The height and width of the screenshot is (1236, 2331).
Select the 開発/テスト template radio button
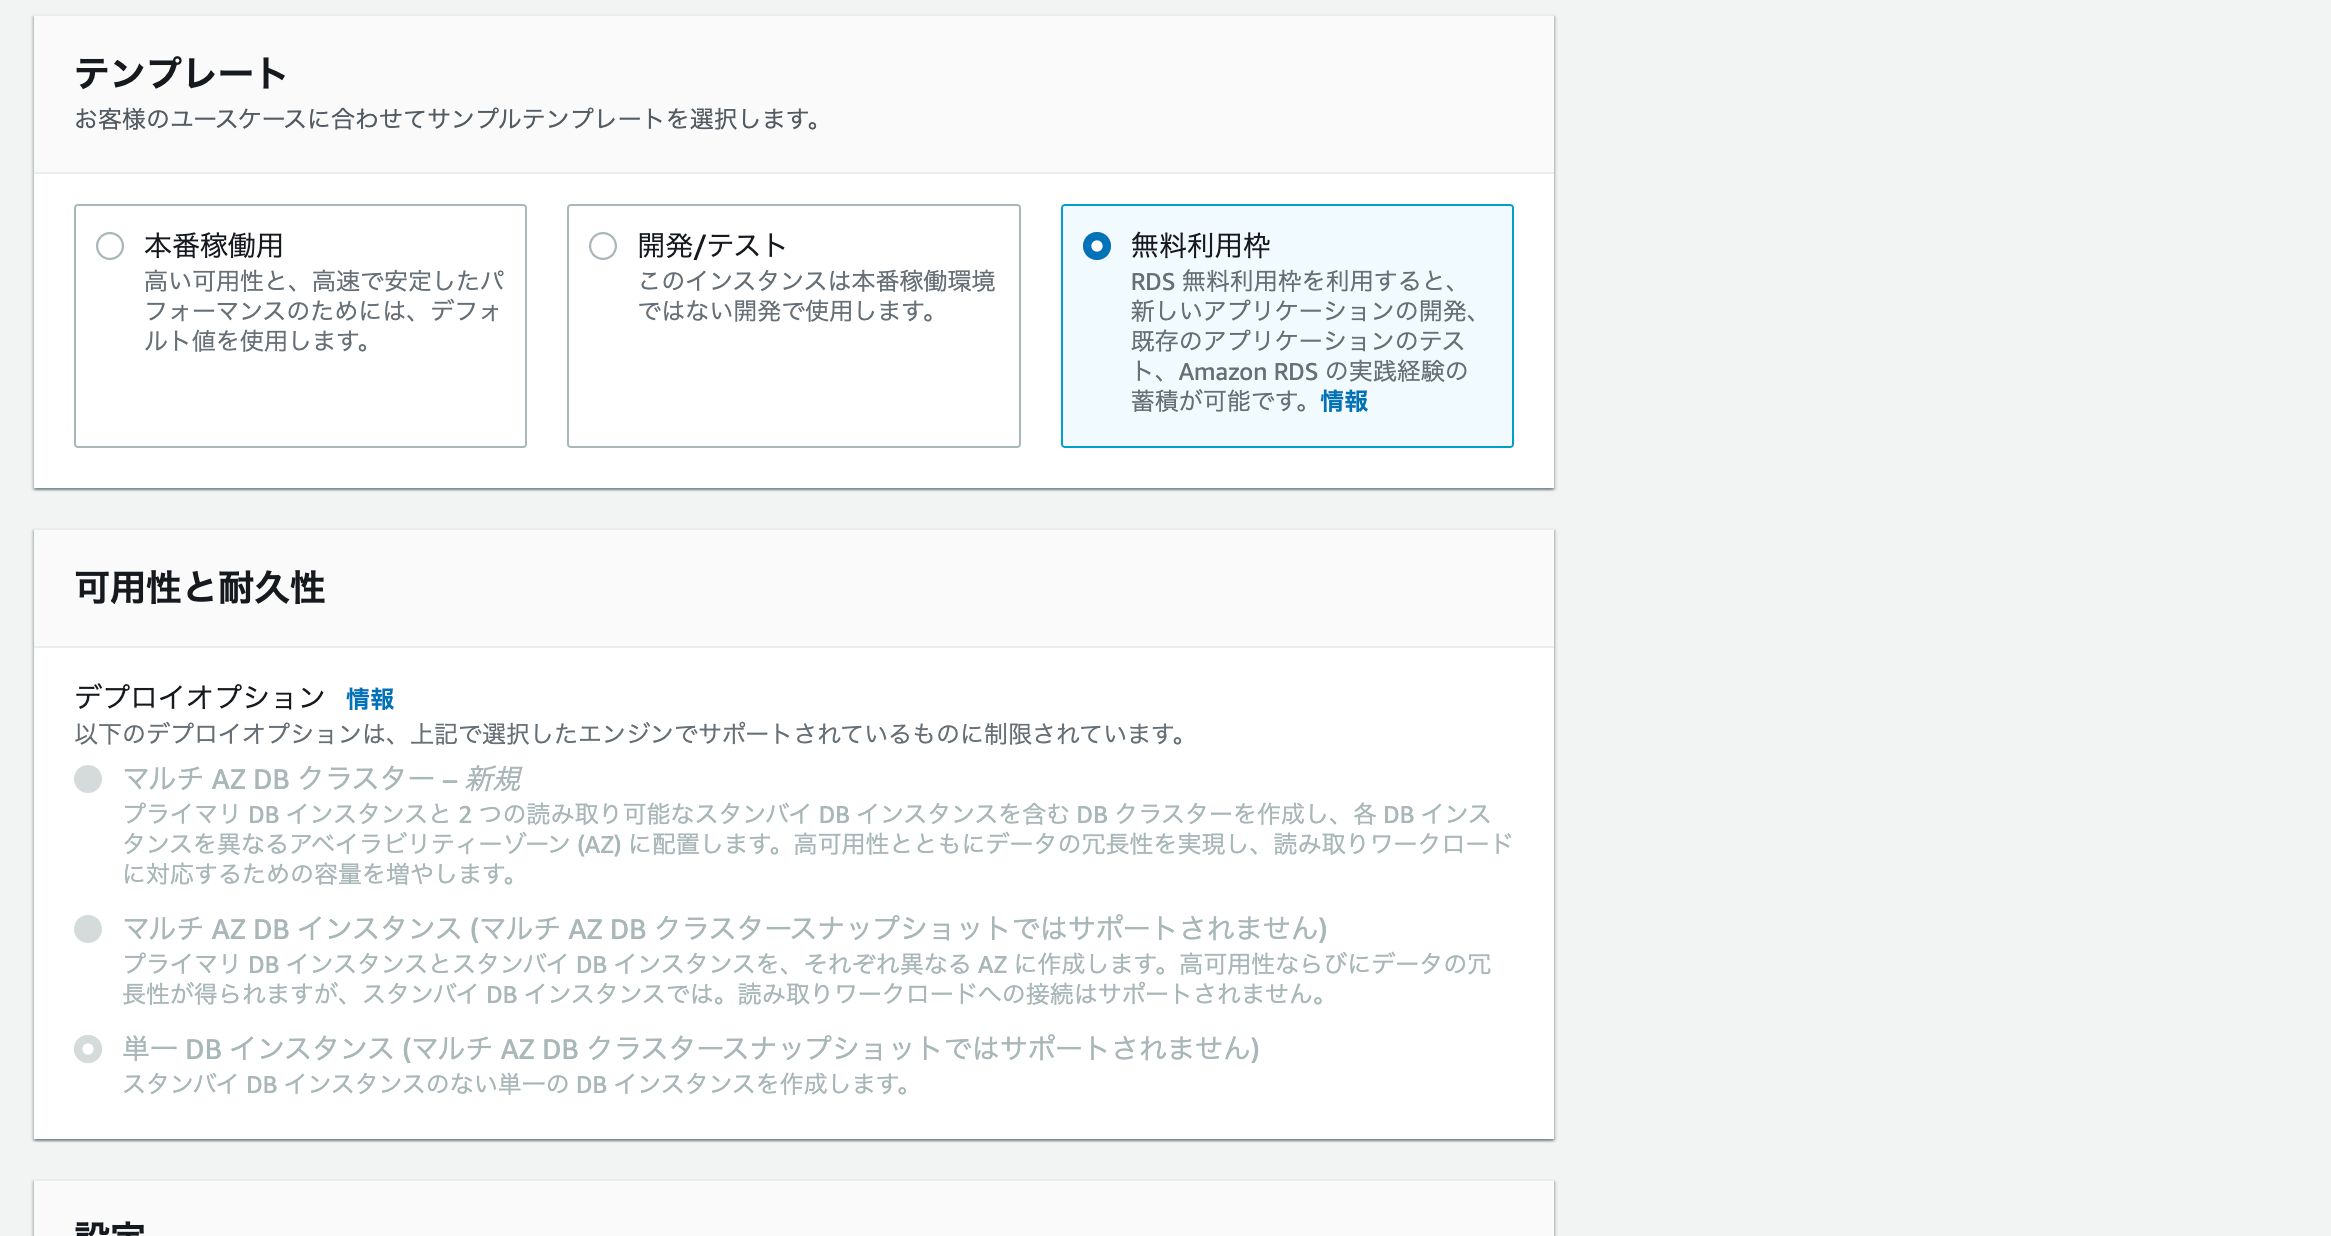point(604,246)
